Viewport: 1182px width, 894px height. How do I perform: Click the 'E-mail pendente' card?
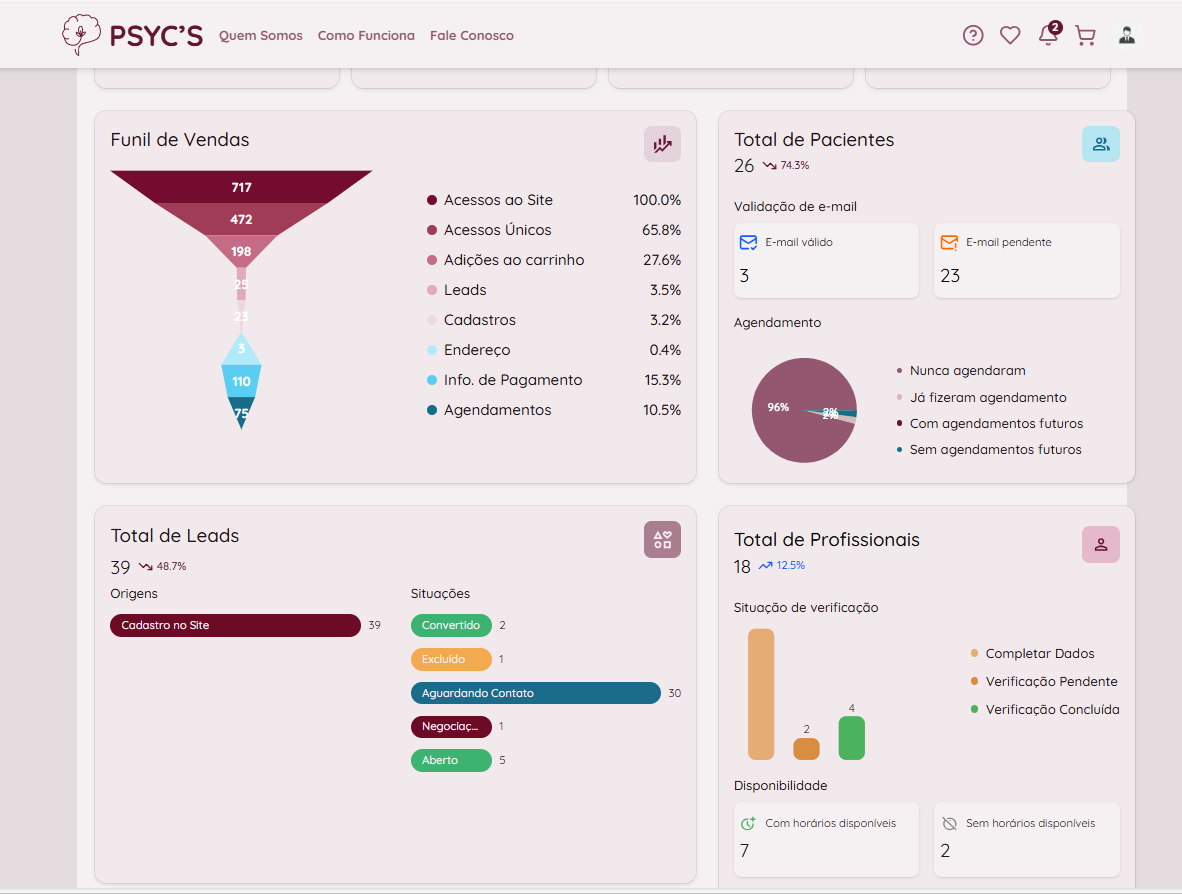pos(1026,260)
